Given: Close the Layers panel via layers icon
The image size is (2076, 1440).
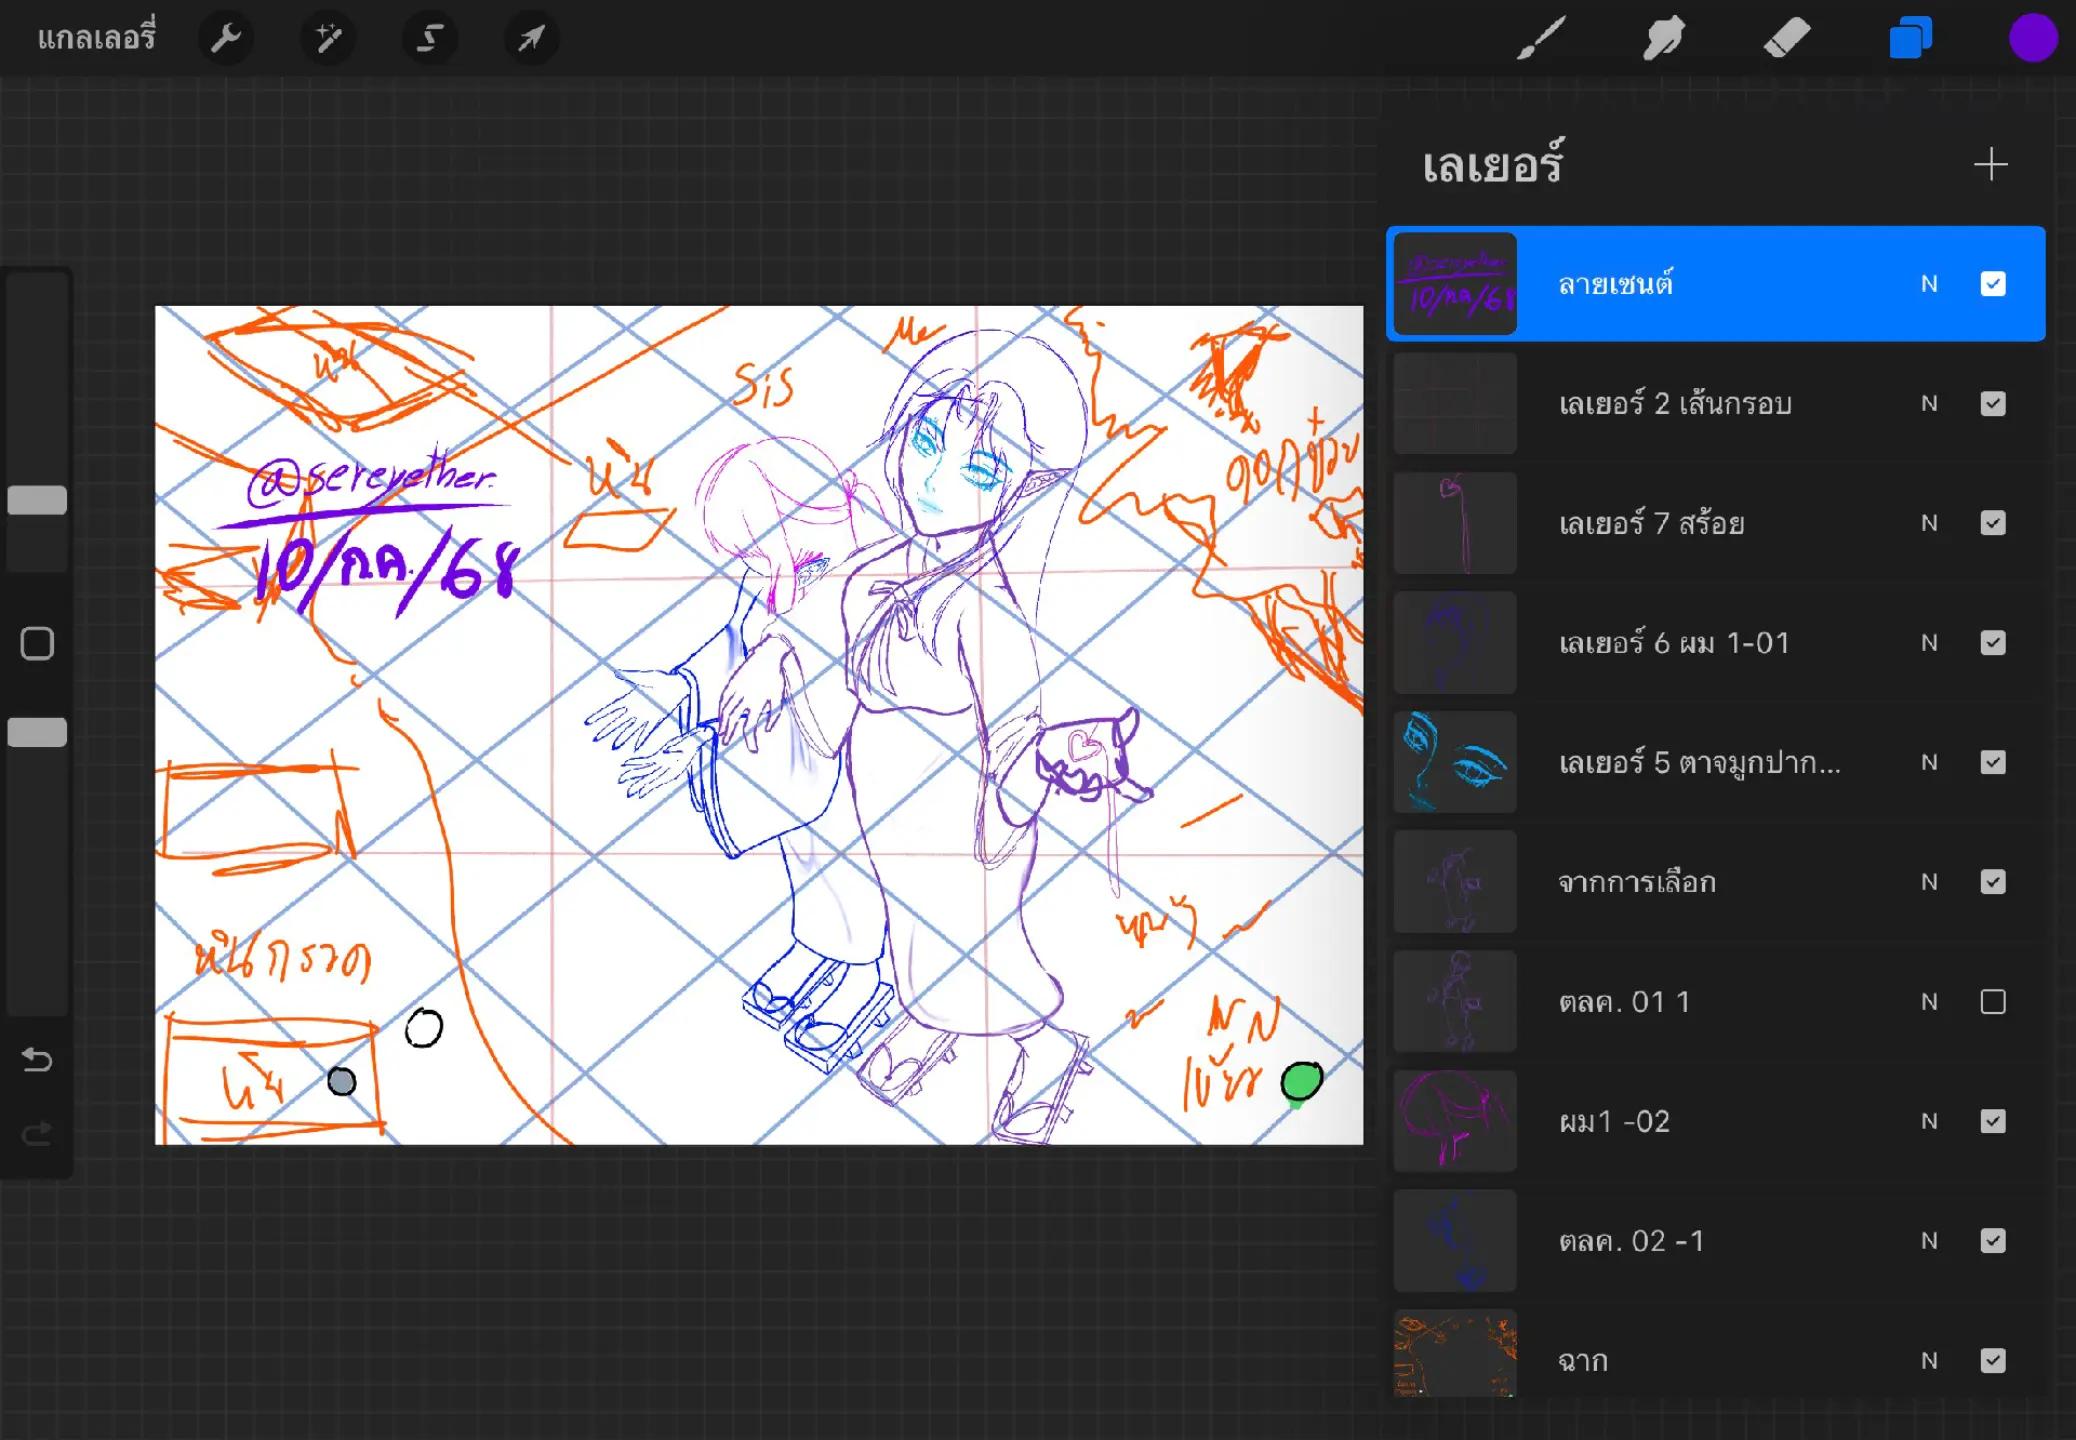Looking at the screenshot, I should point(1910,38).
